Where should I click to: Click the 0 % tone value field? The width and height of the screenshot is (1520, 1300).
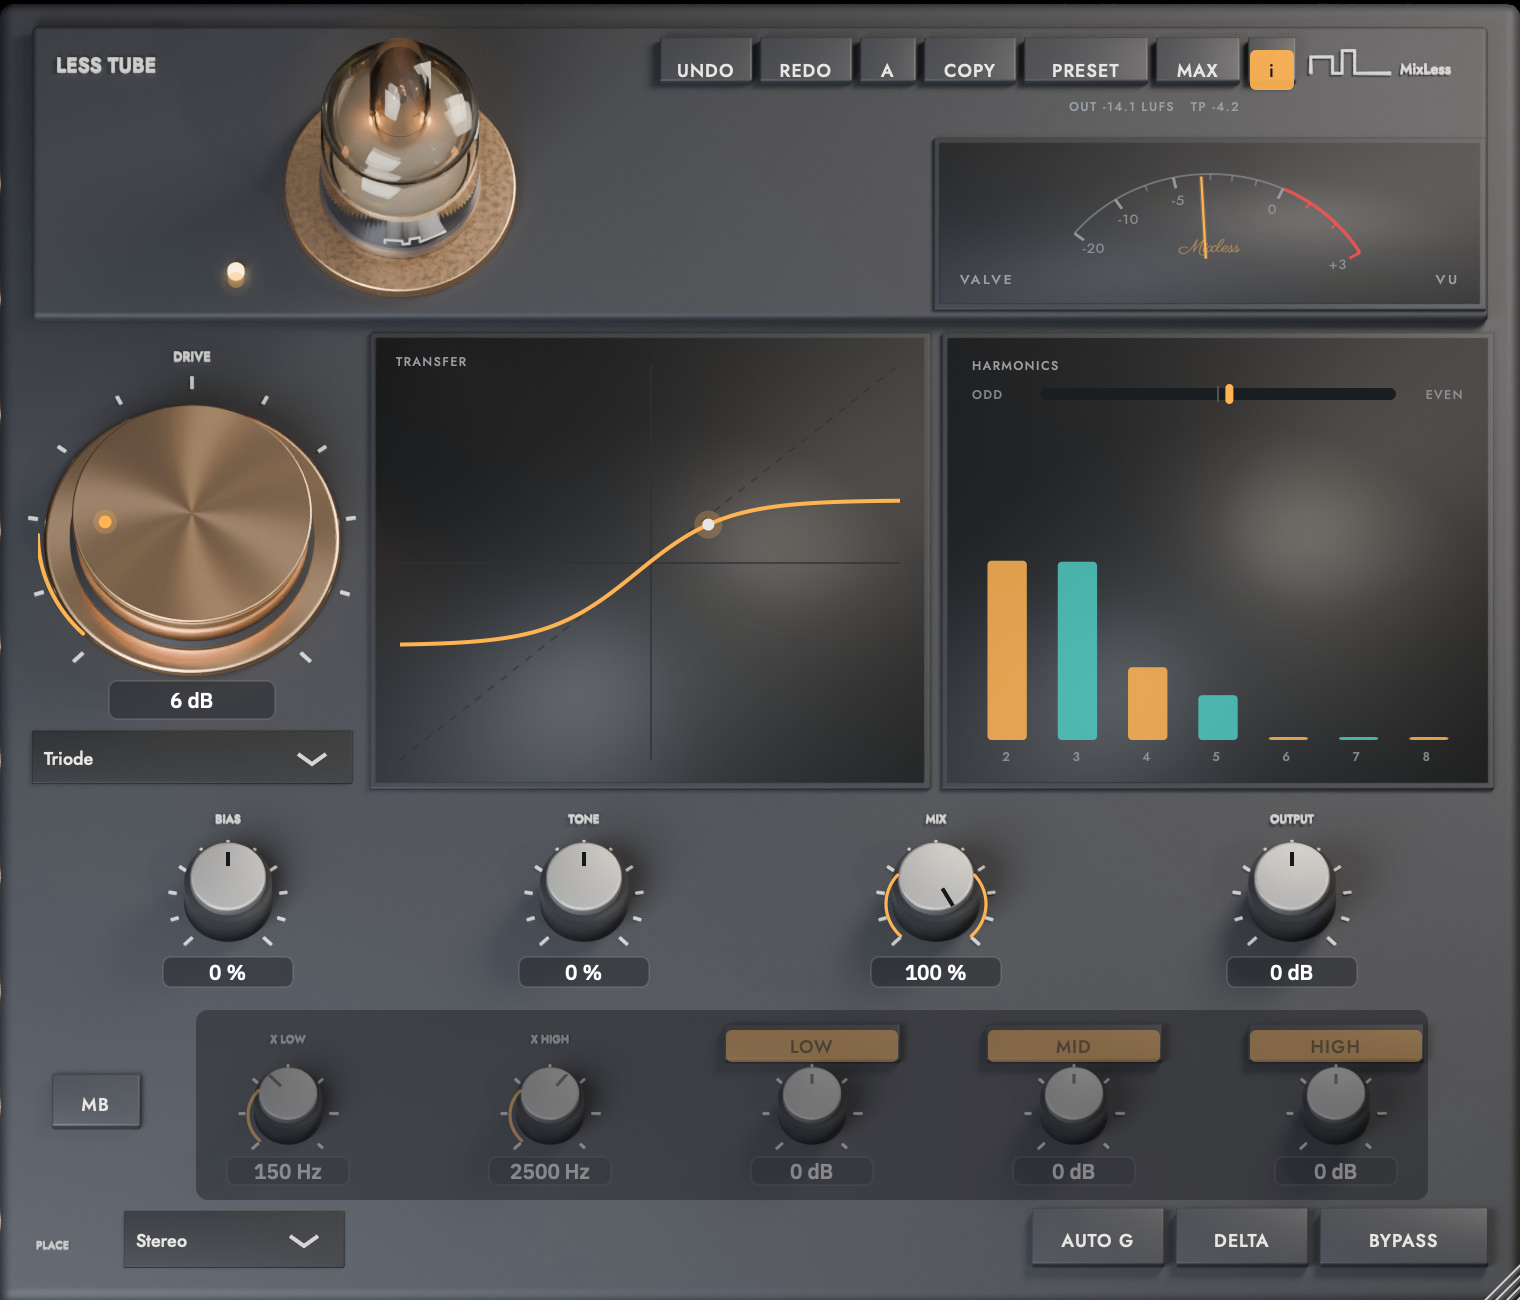point(584,972)
